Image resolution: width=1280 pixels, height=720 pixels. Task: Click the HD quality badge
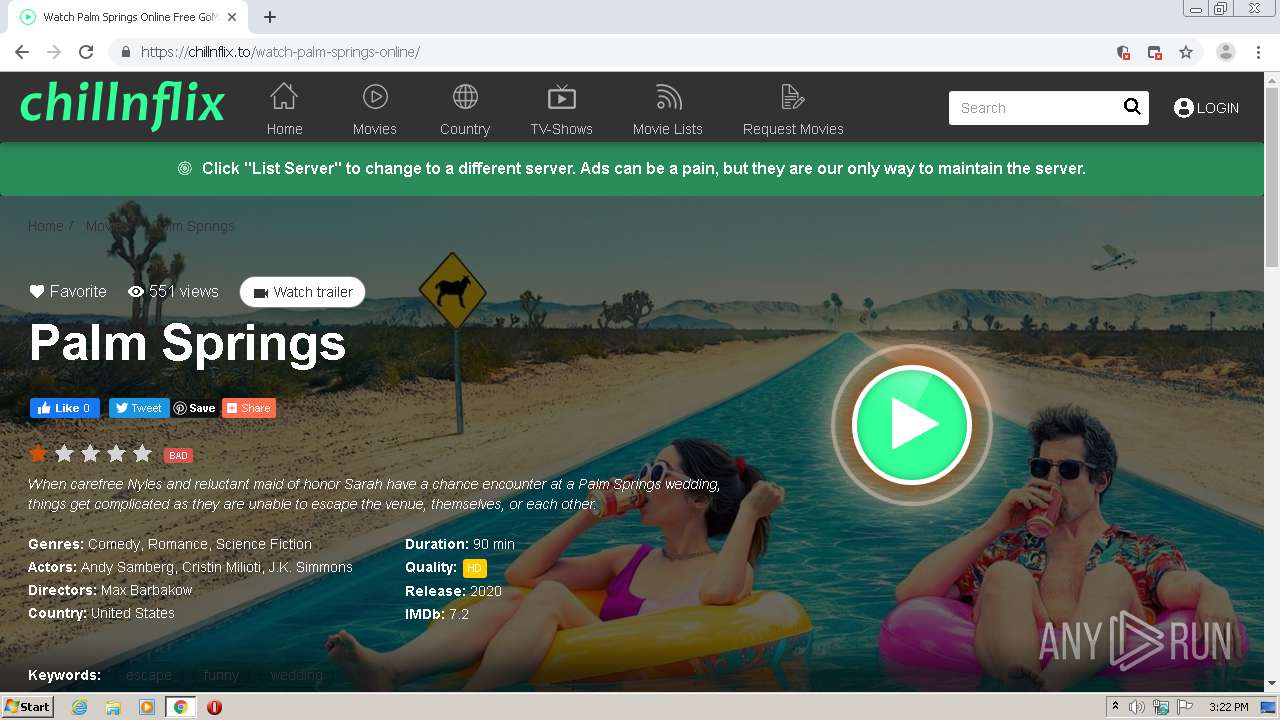click(474, 568)
